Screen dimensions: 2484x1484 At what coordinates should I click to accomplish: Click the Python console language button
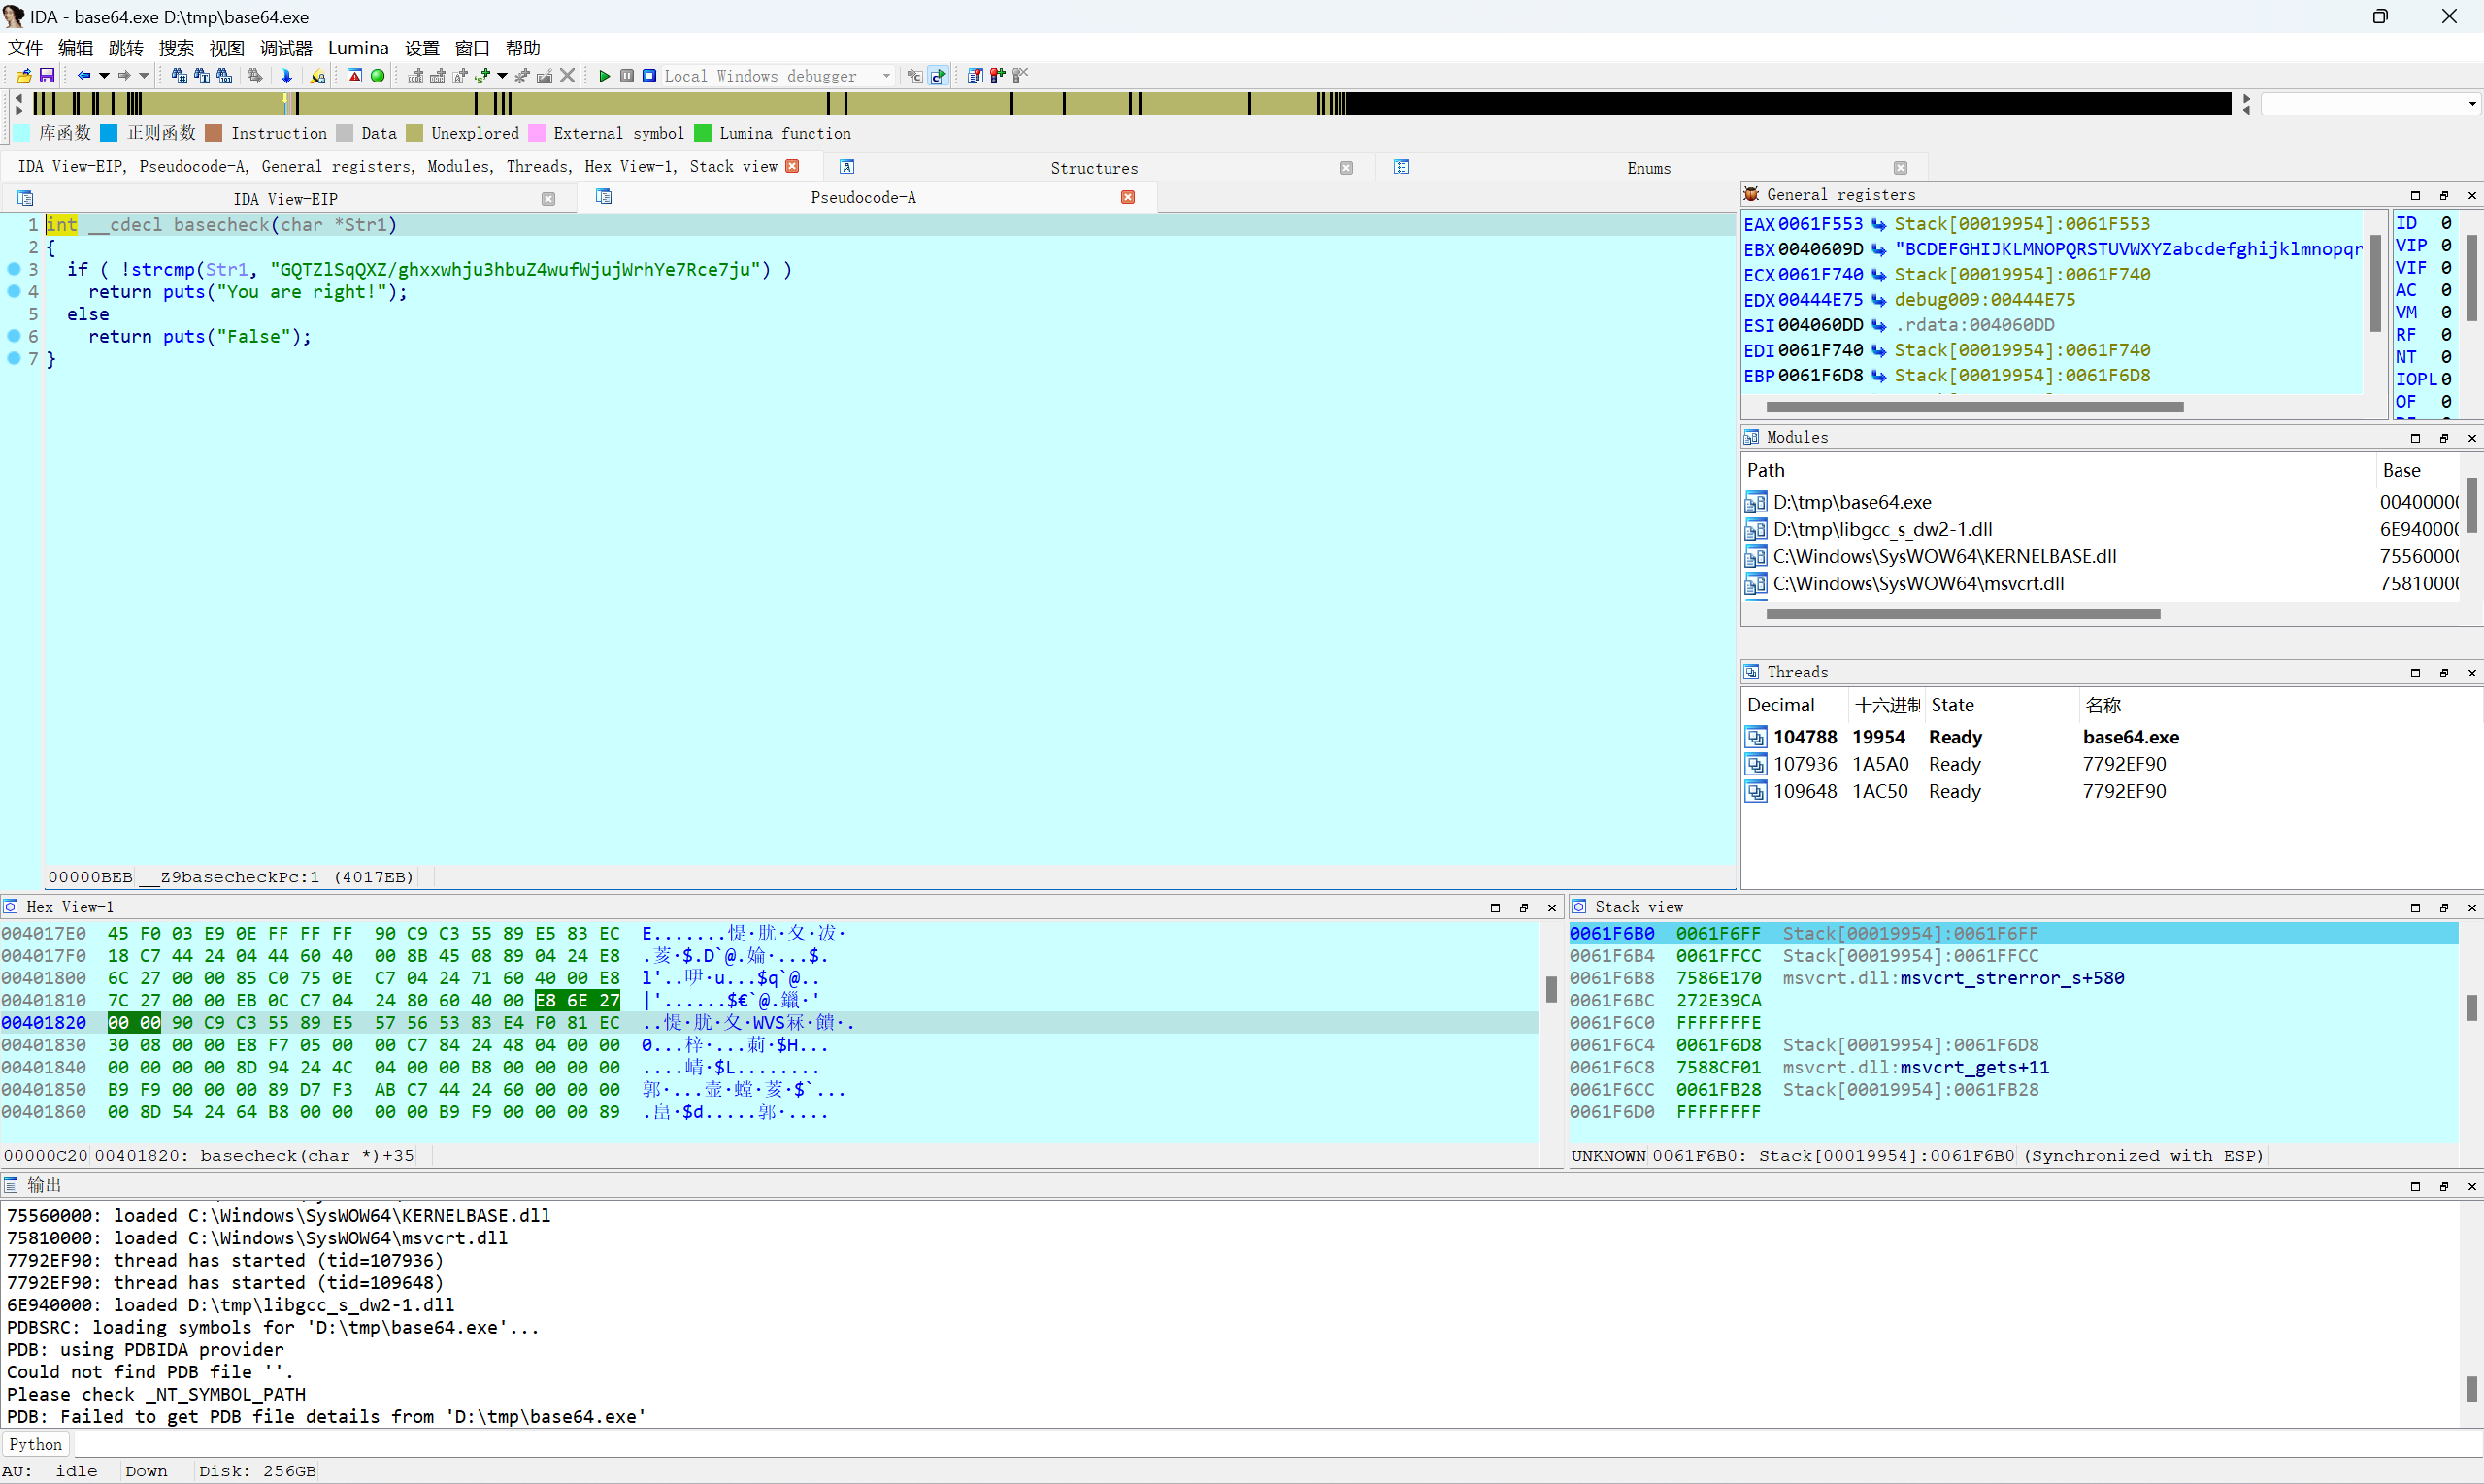coord(36,1444)
